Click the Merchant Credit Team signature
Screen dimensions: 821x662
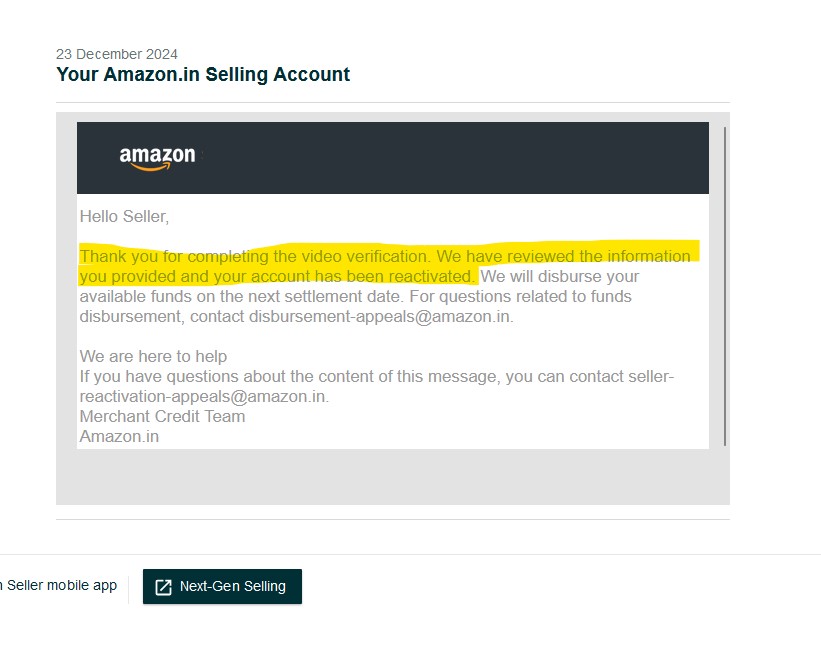[162, 416]
